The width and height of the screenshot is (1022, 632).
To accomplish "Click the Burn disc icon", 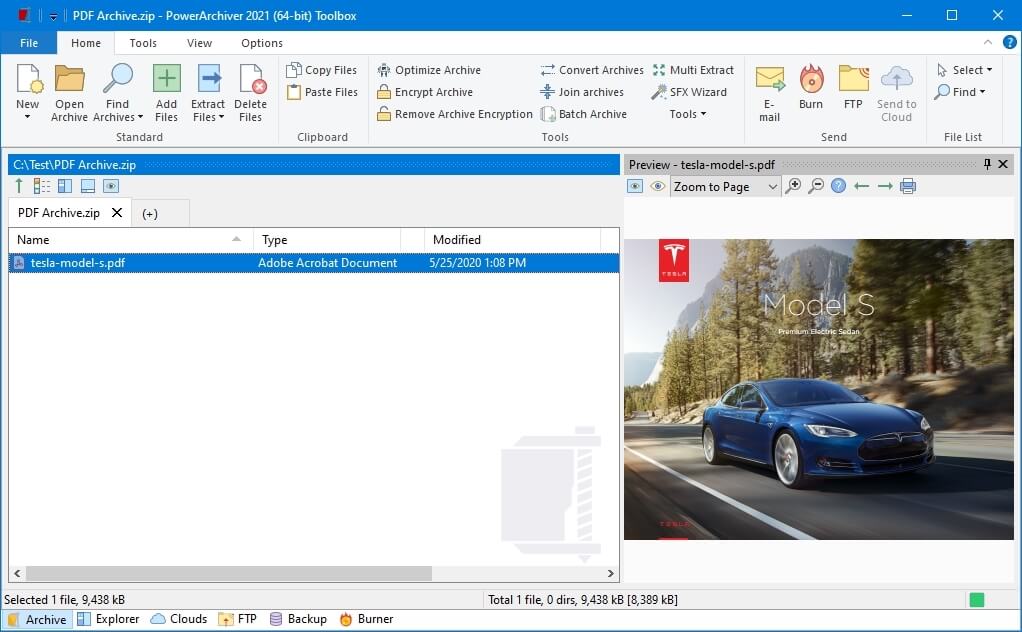I will 811,79.
